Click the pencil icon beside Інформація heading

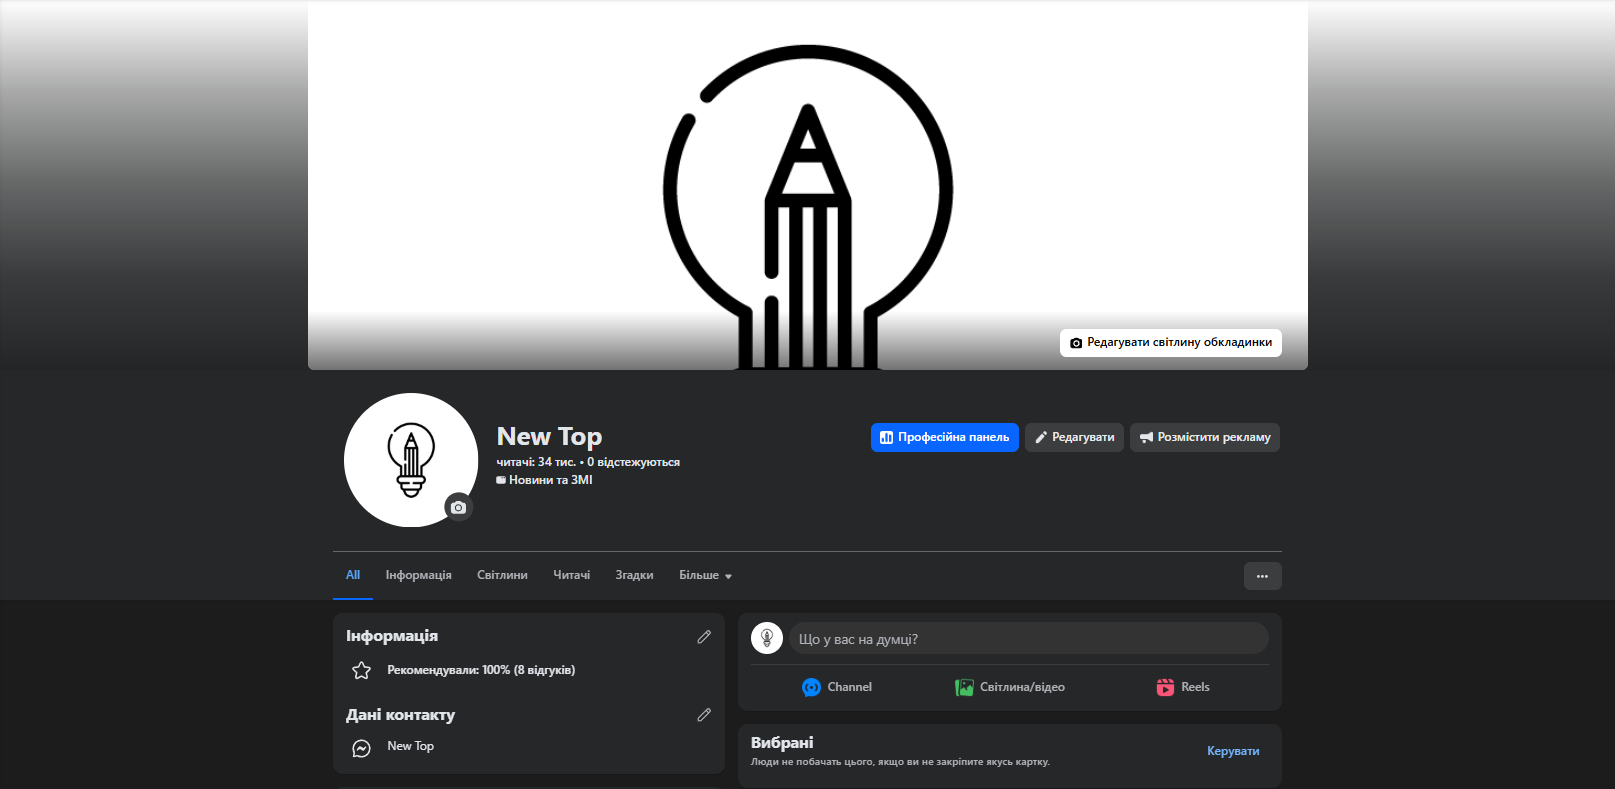pyautogui.click(x=704, y=637)
